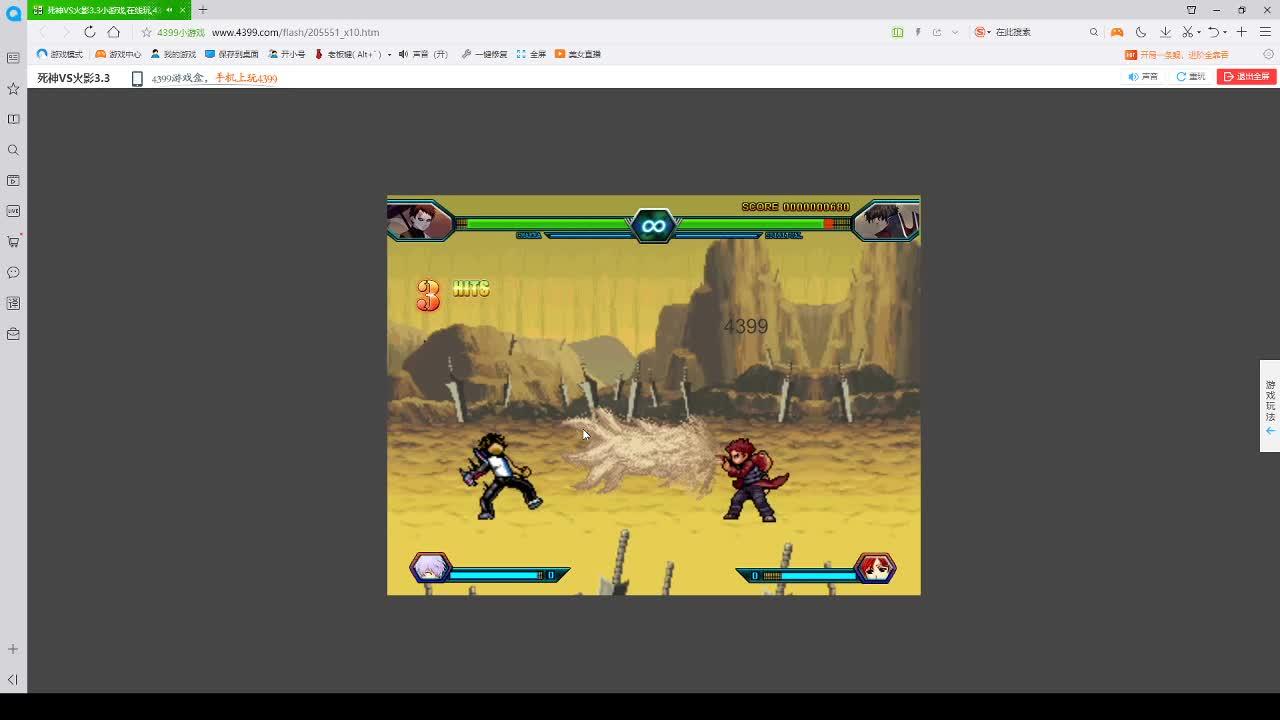Click the lightning speed-mode icon

(918, 32)
